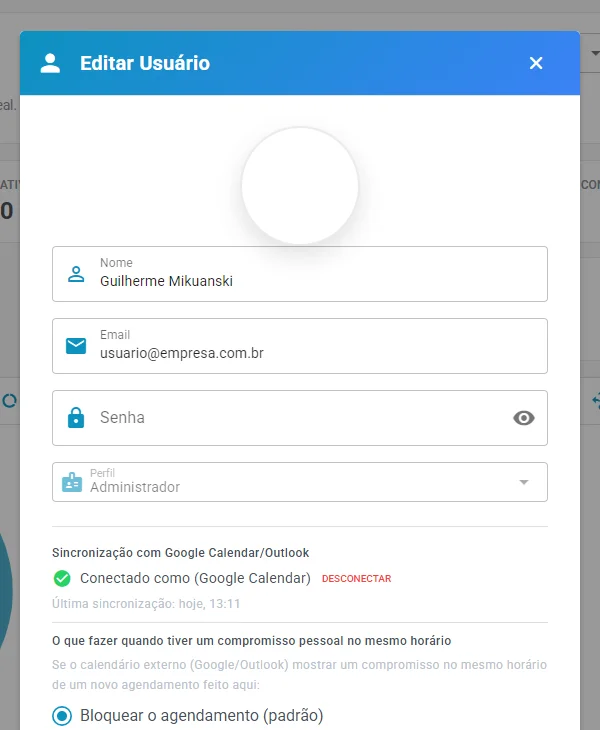Click Conectado como (Google Calendar) text
600x730 pixels.
[x=196, y=578]
